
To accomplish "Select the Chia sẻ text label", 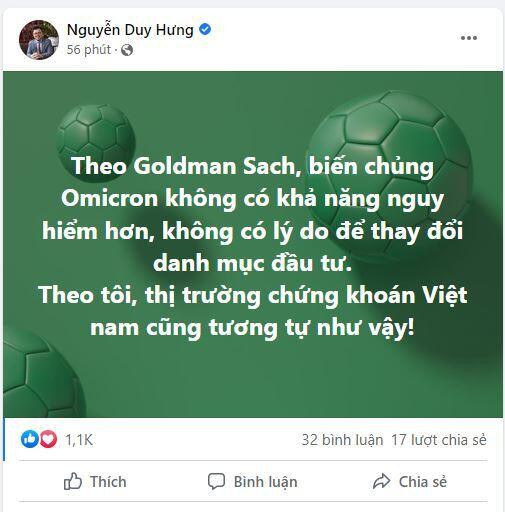I will coord(423,482).
